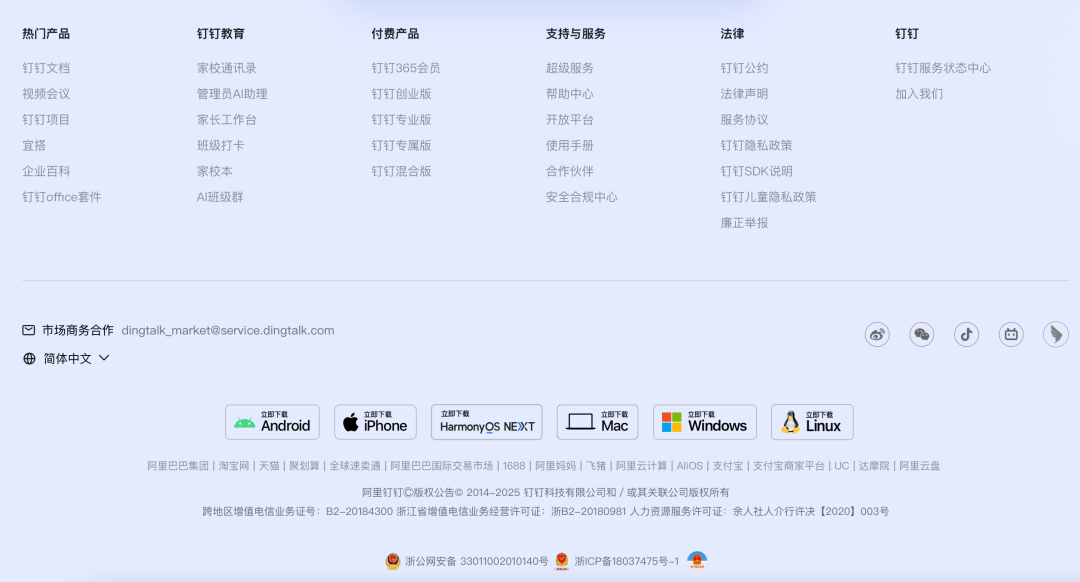This screenshot has height=582, width=1080.
Task: Visit 淘宝网 footer link
Action: click(234, 466)
